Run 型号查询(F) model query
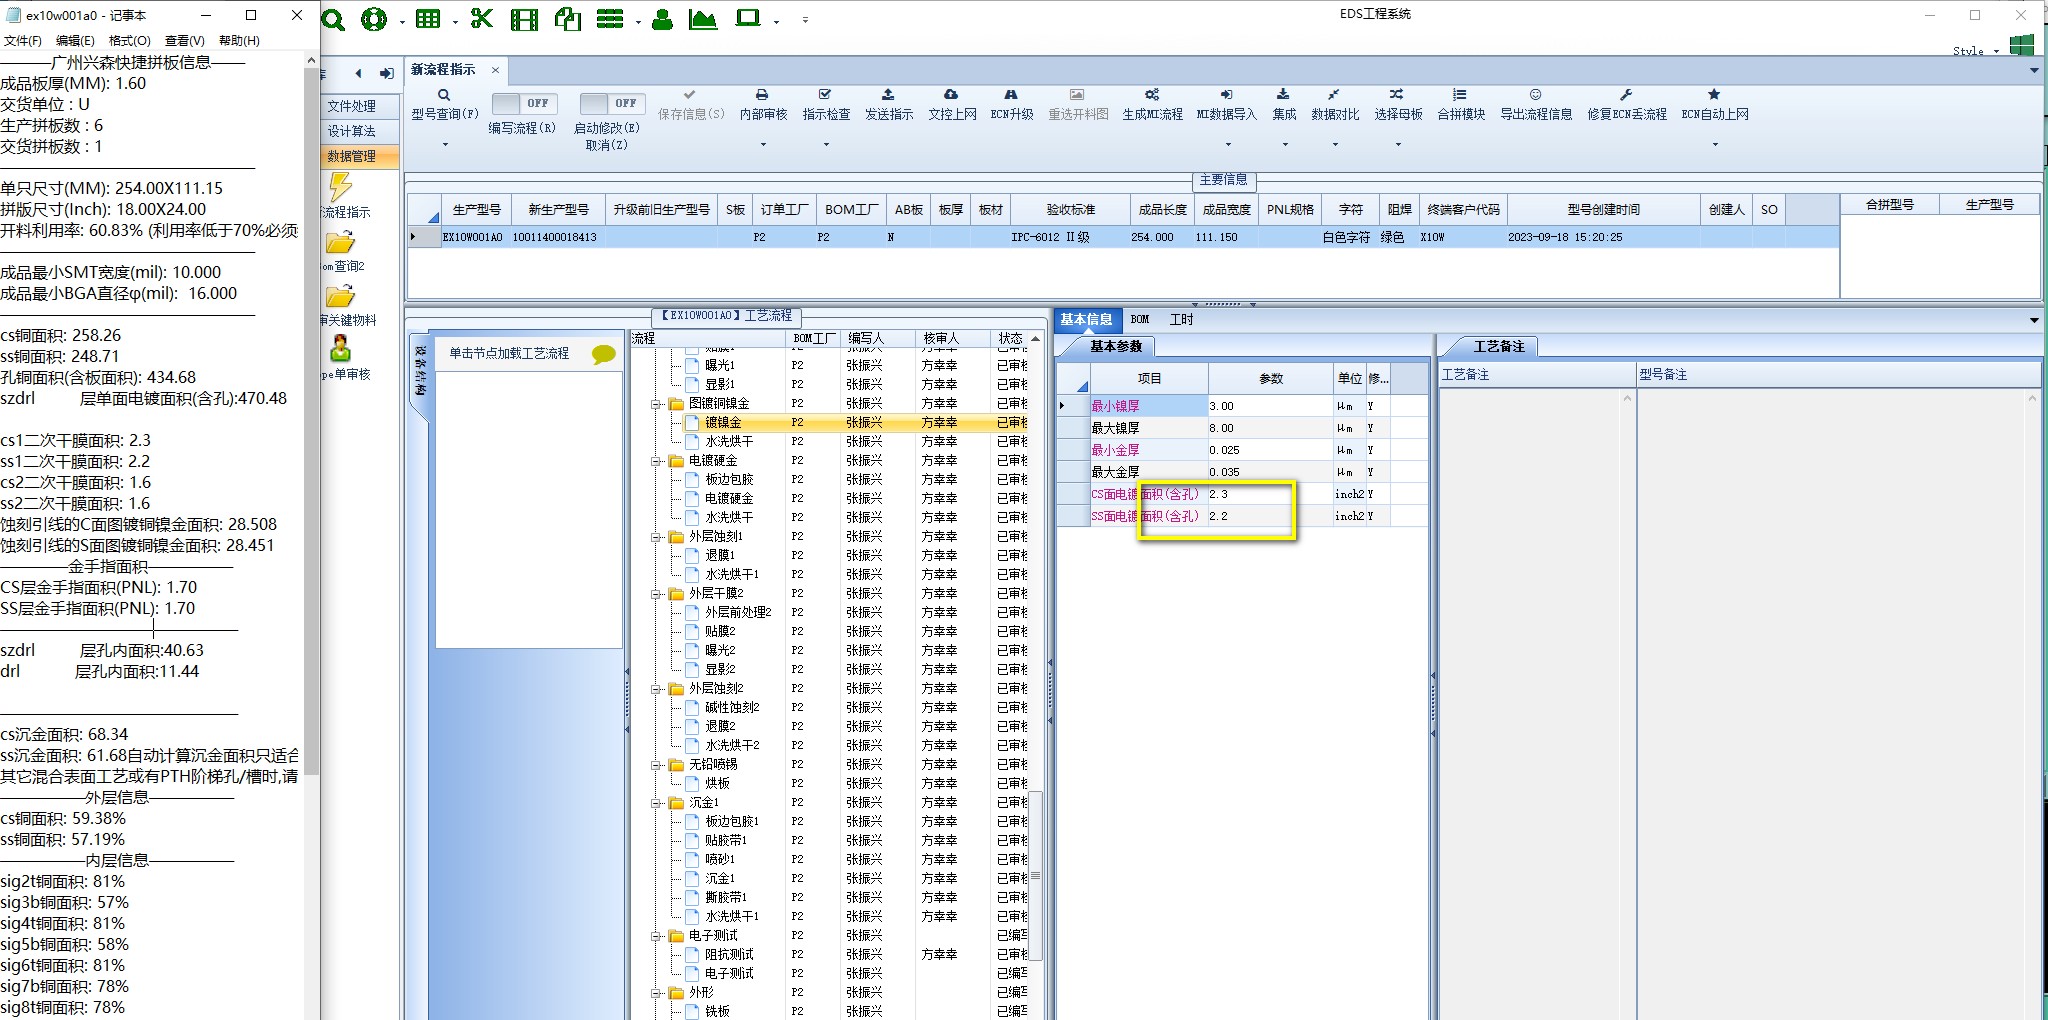Viewport: 2048px width, 1020px height. coord(444,105)
